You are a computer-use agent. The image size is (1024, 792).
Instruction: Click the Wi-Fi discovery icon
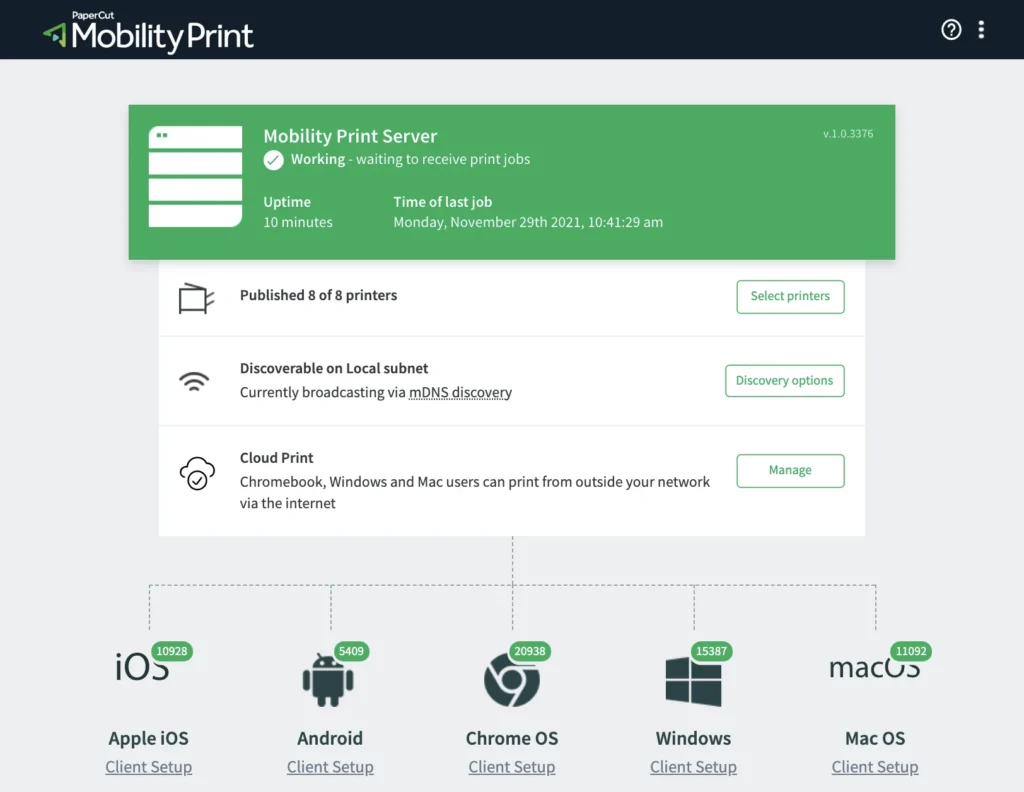[x=194, y=381]
